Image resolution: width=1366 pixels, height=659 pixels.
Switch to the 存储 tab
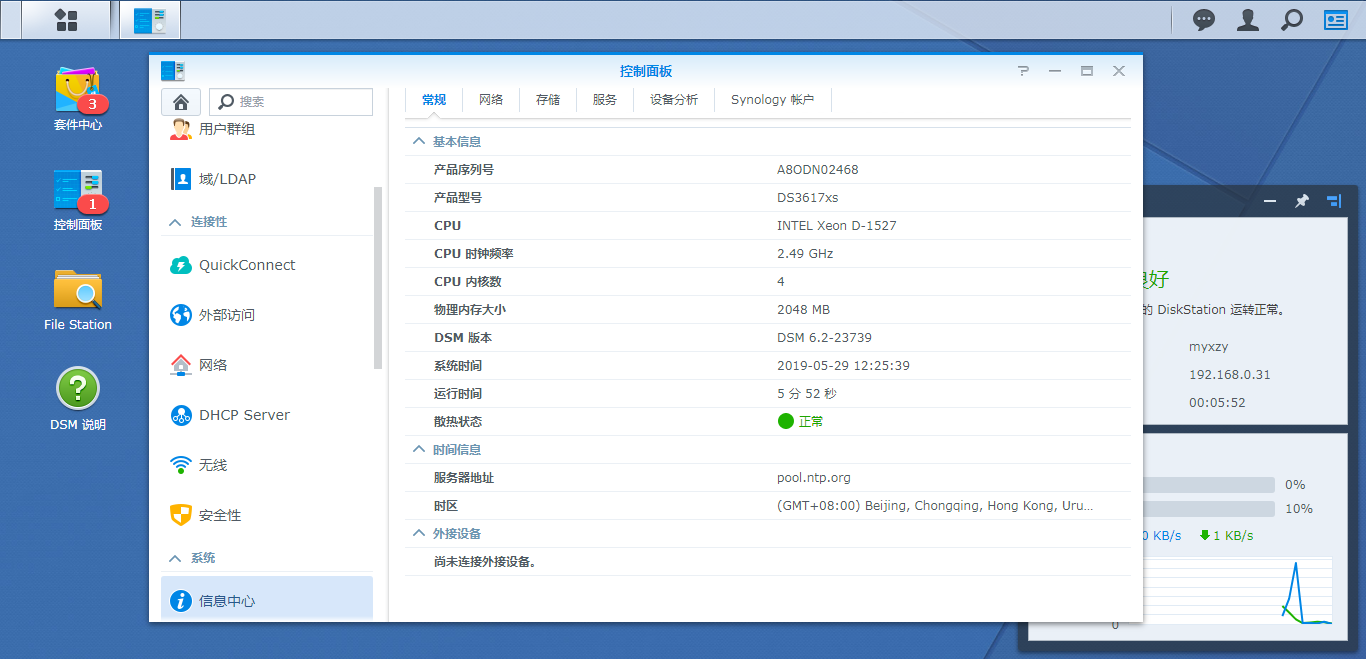pos(547,99)
